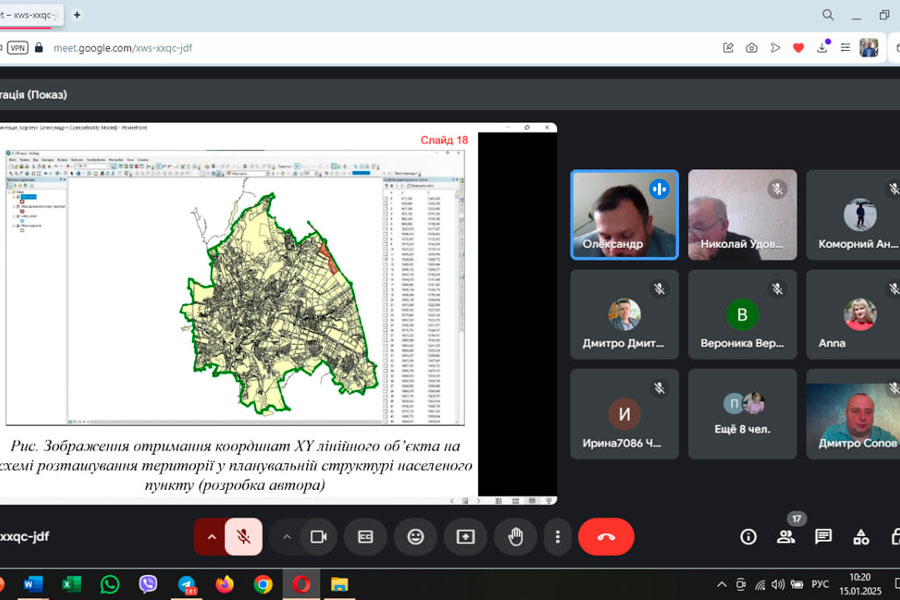Click the audio indicator on Олександр tile
Screen dimensions: 900x600
[x=660, y=189]
